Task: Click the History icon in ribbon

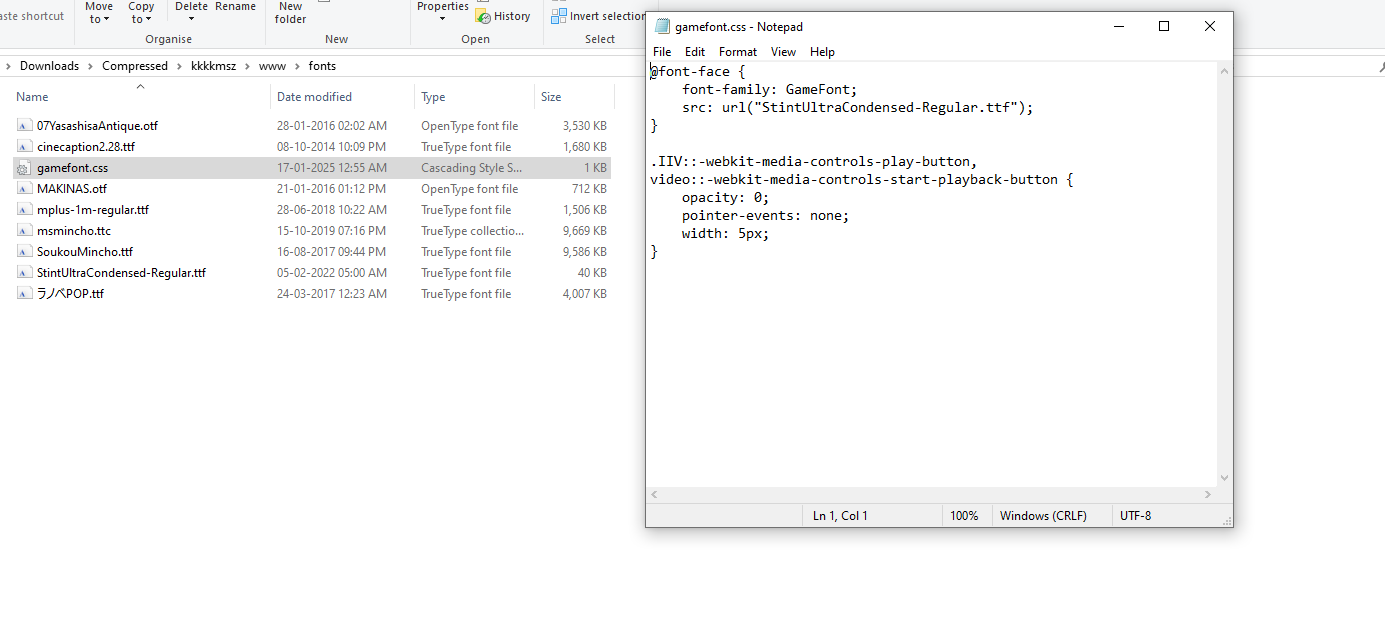Action: coord(483,16)
